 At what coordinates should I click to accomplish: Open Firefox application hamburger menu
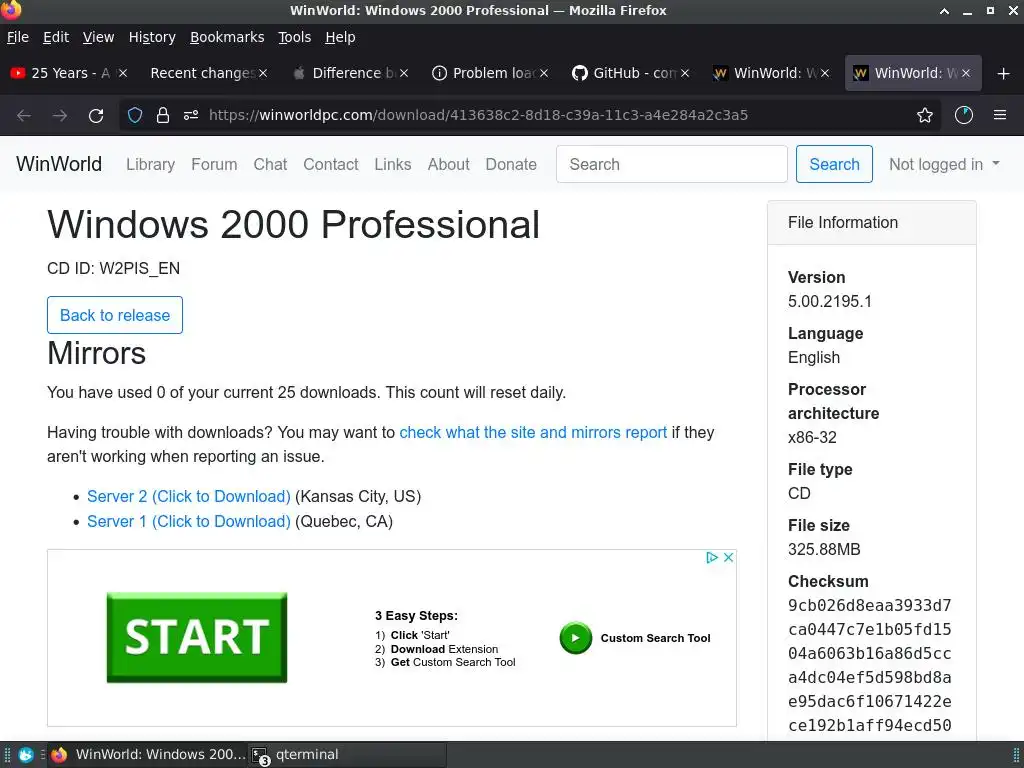[1000, 116]
